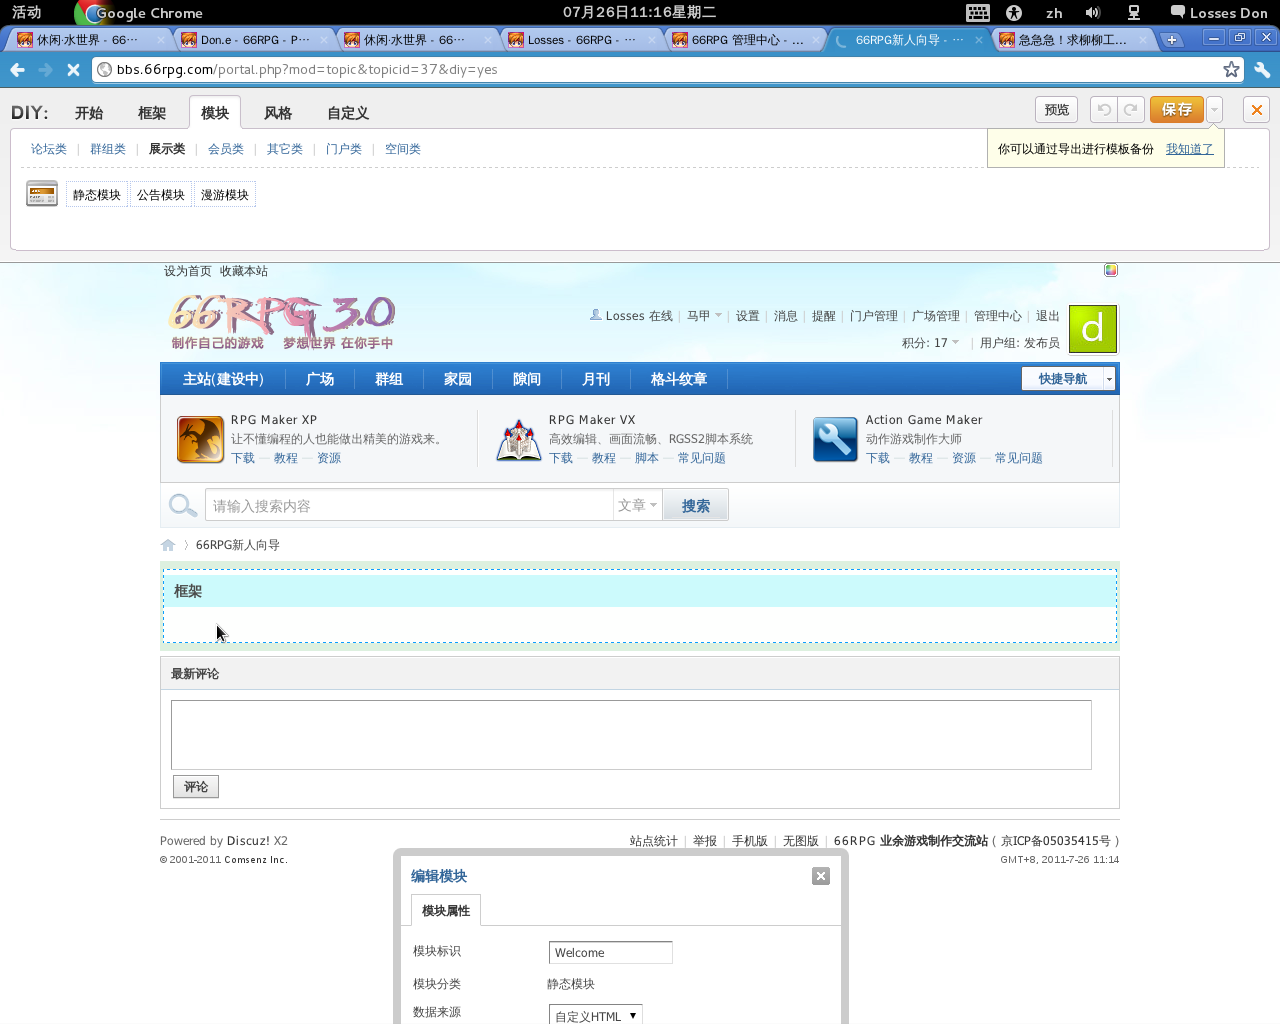Expand the 马甲 dropdown
Screen dimensions: 1280x1024
(704, 316)
